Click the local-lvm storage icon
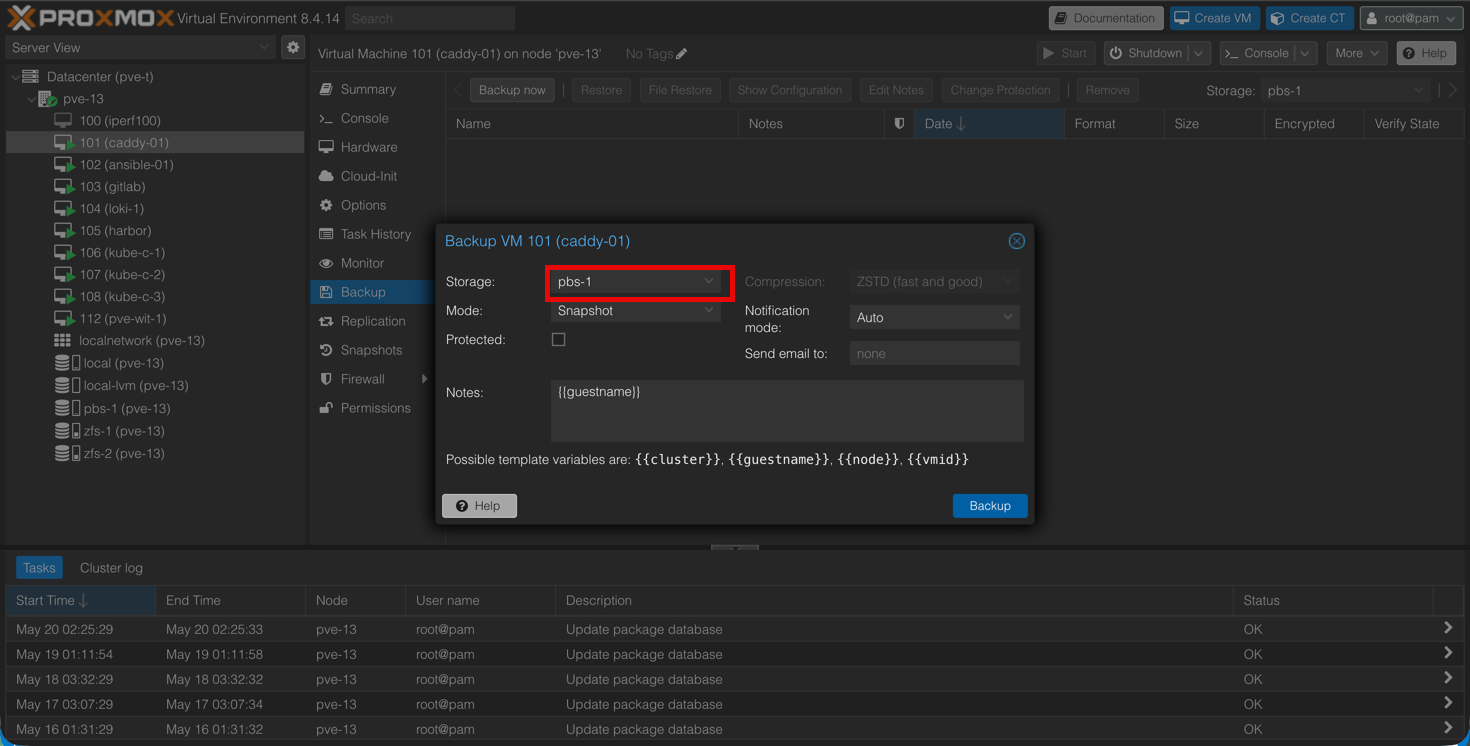Viewport: 1470px width, 746px height. coord(67,385)
